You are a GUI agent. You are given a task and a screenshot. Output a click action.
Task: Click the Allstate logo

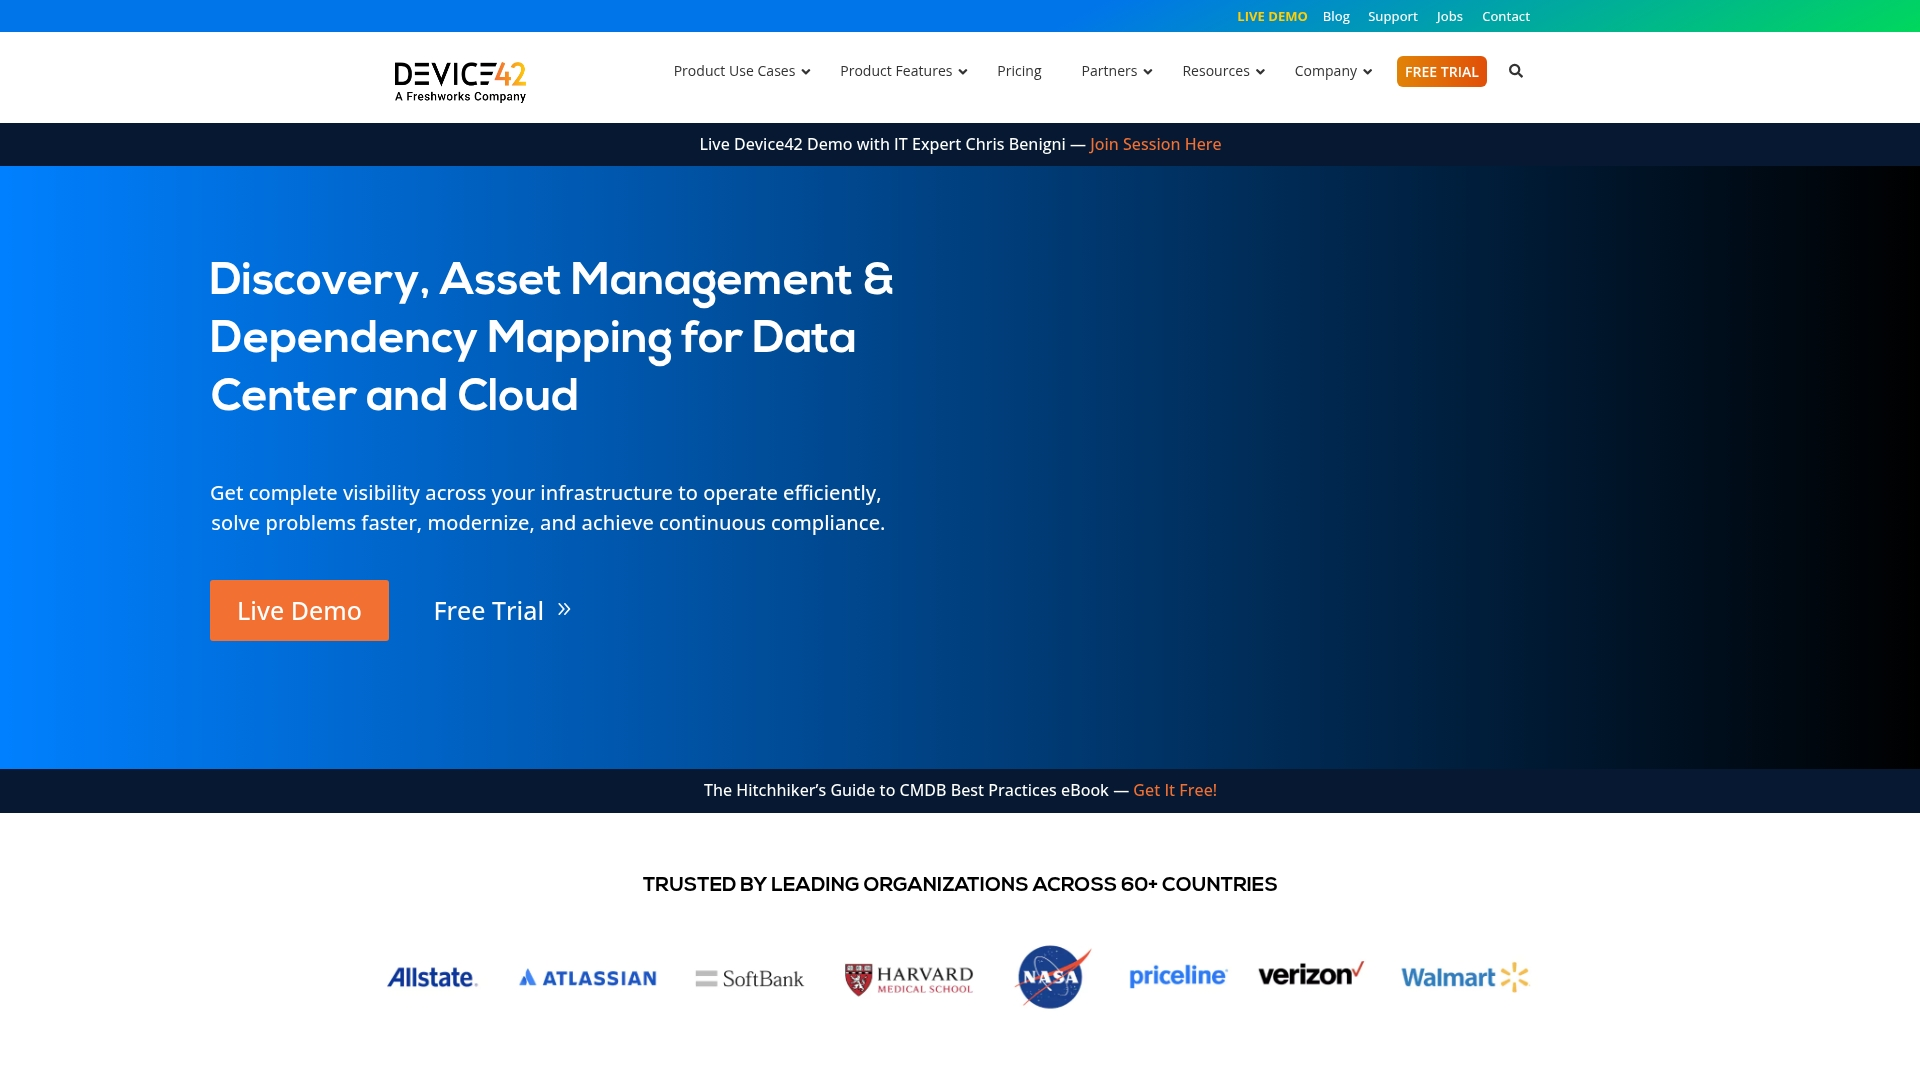(431, 977)
